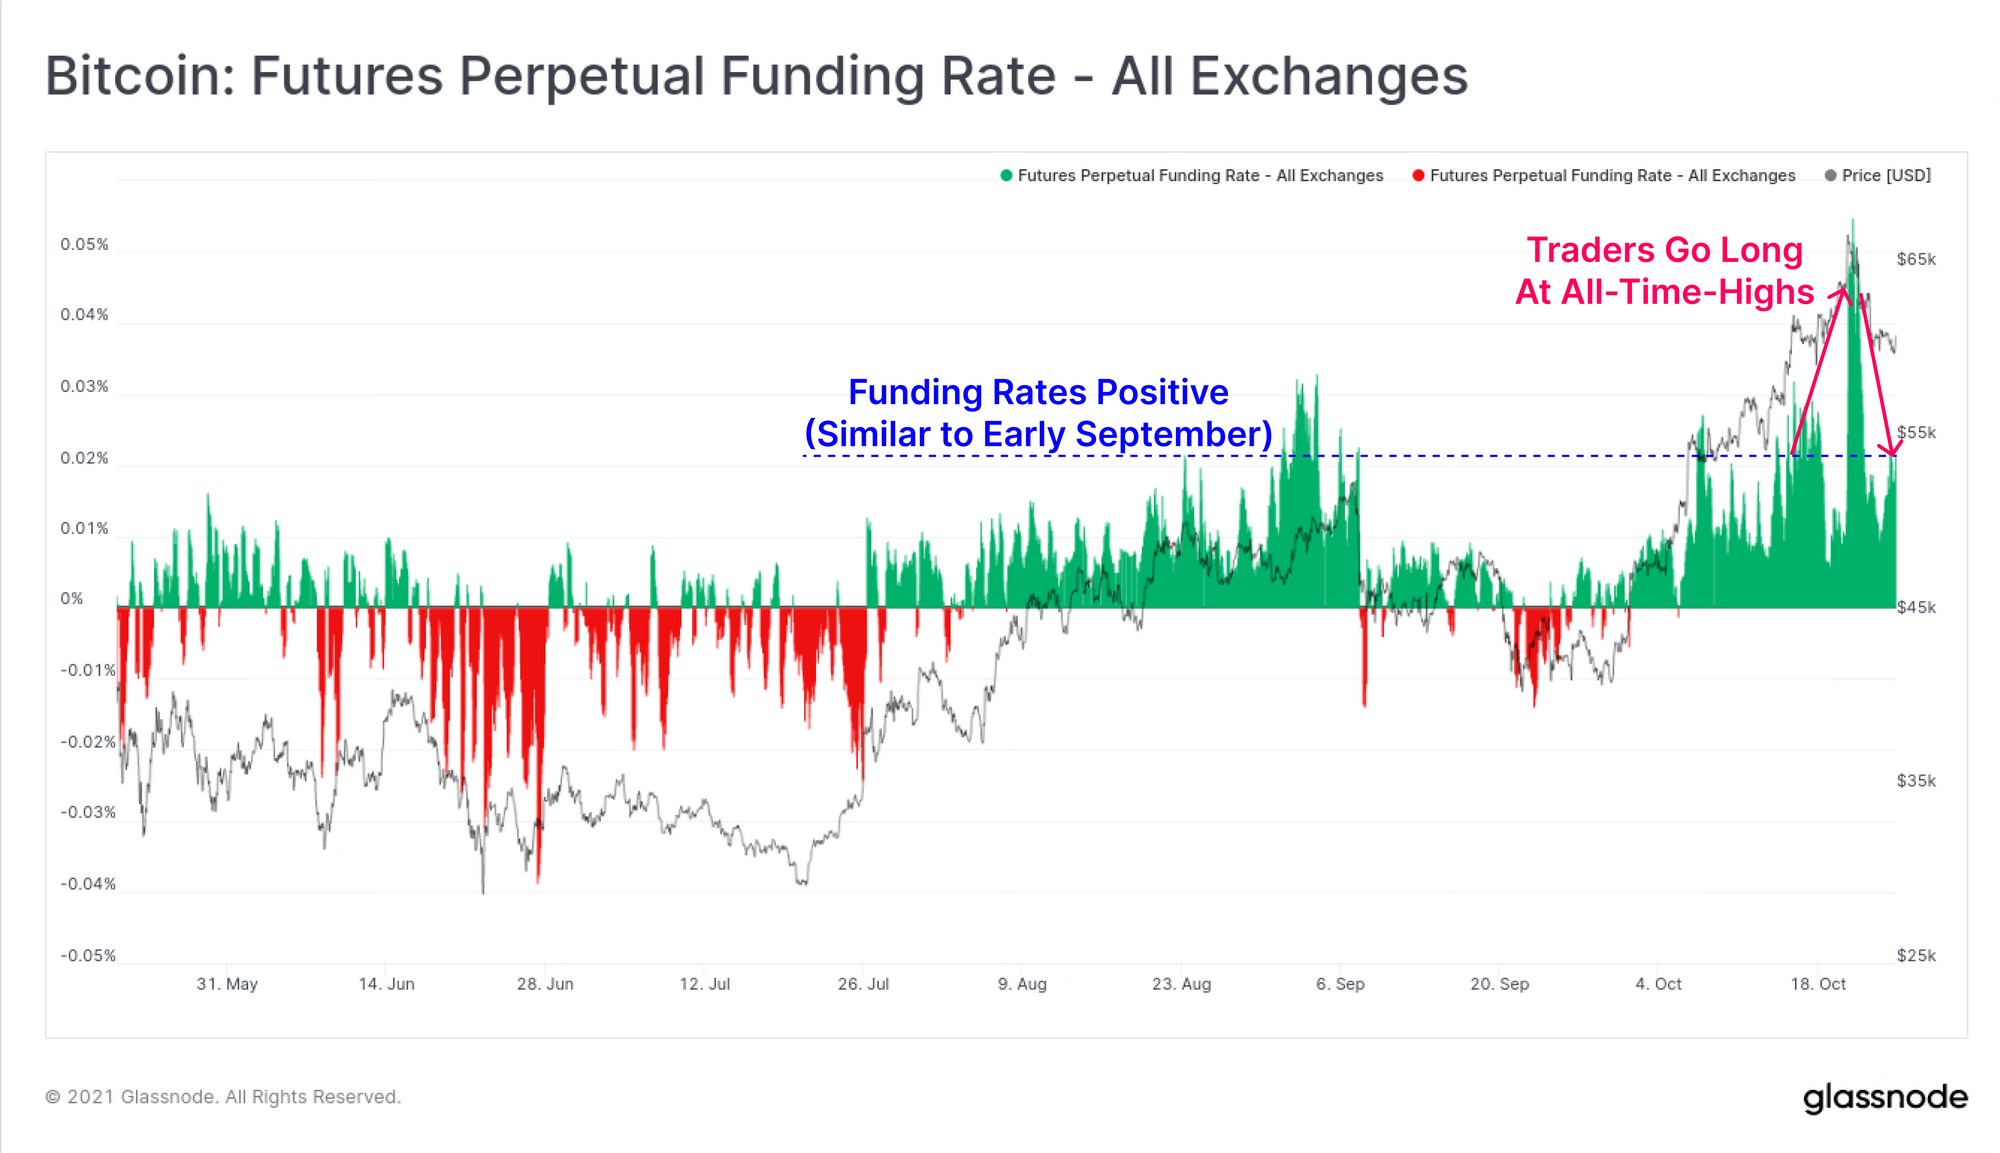The width and height of the screenshot is (2000, 1153).
Task: Click the 31. May date axis label
Action: [x=227, y=984]
